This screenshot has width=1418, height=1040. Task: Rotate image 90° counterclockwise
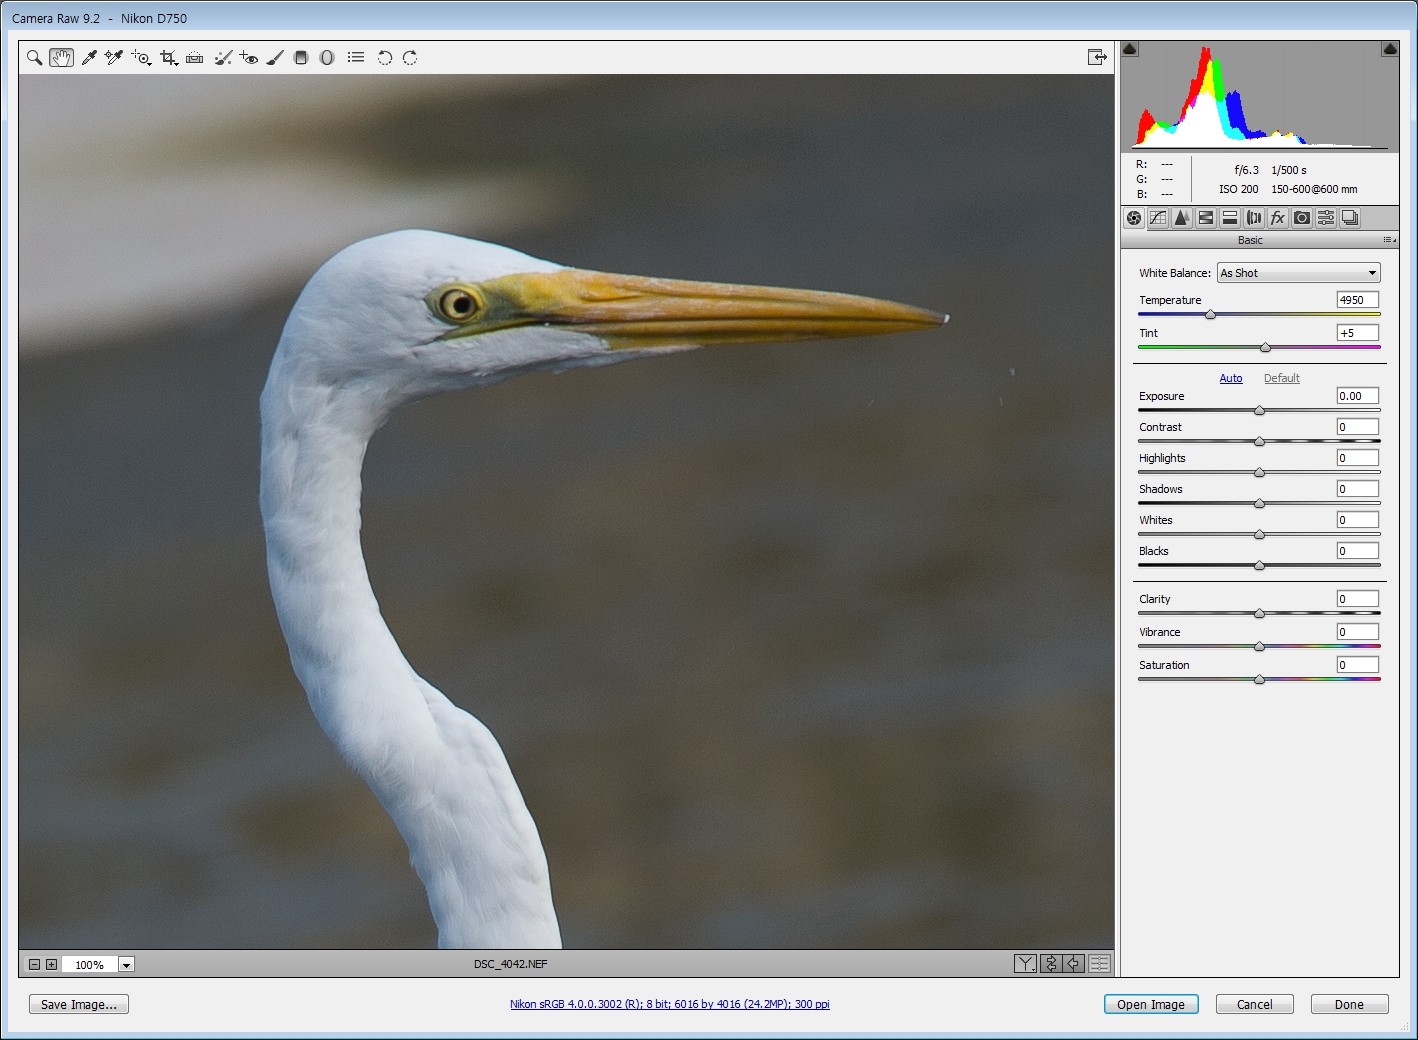384,58
